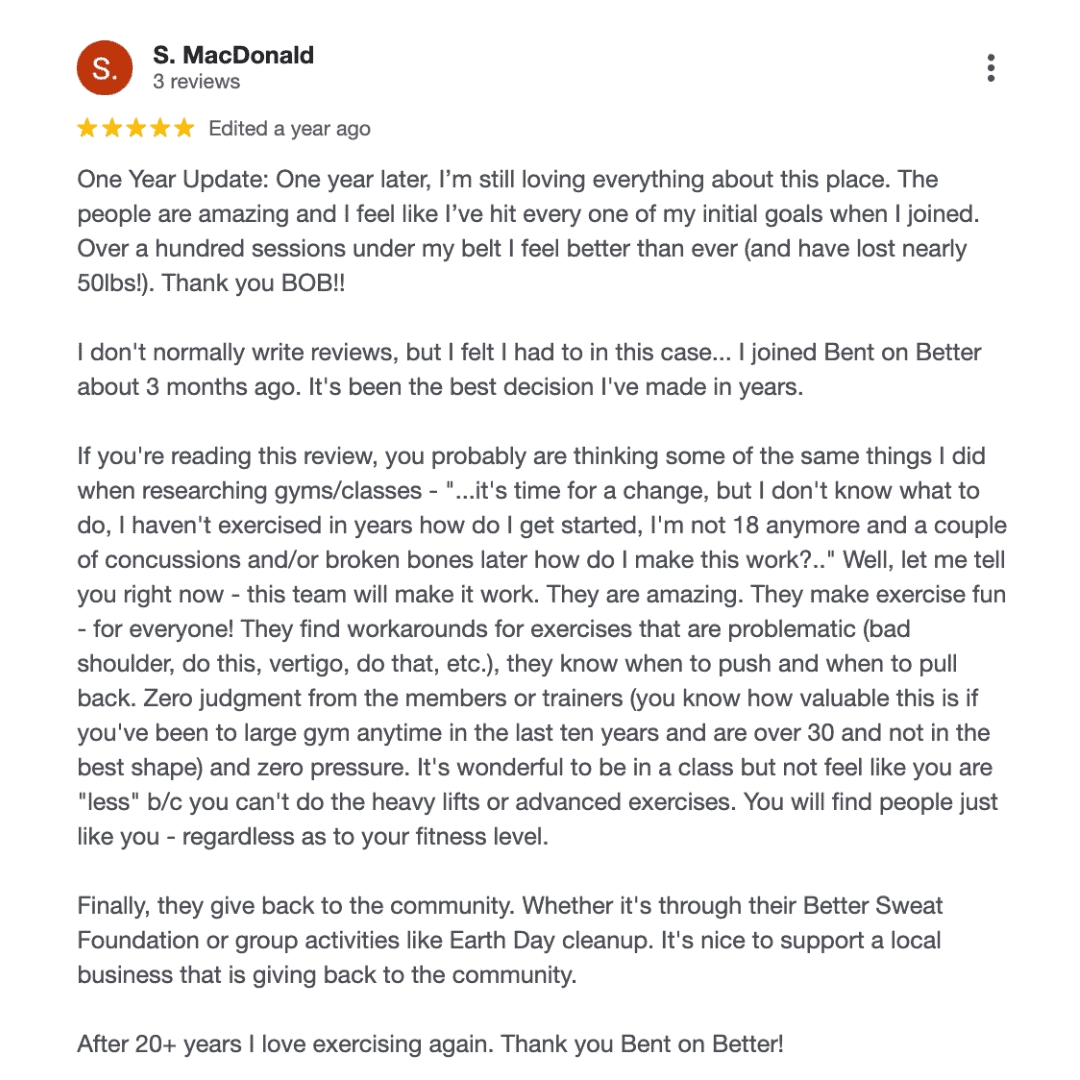Image resolution: width=1080 pixels, height=1080 pixels.
Task: Click the third rating star
Action: point(136,128)
